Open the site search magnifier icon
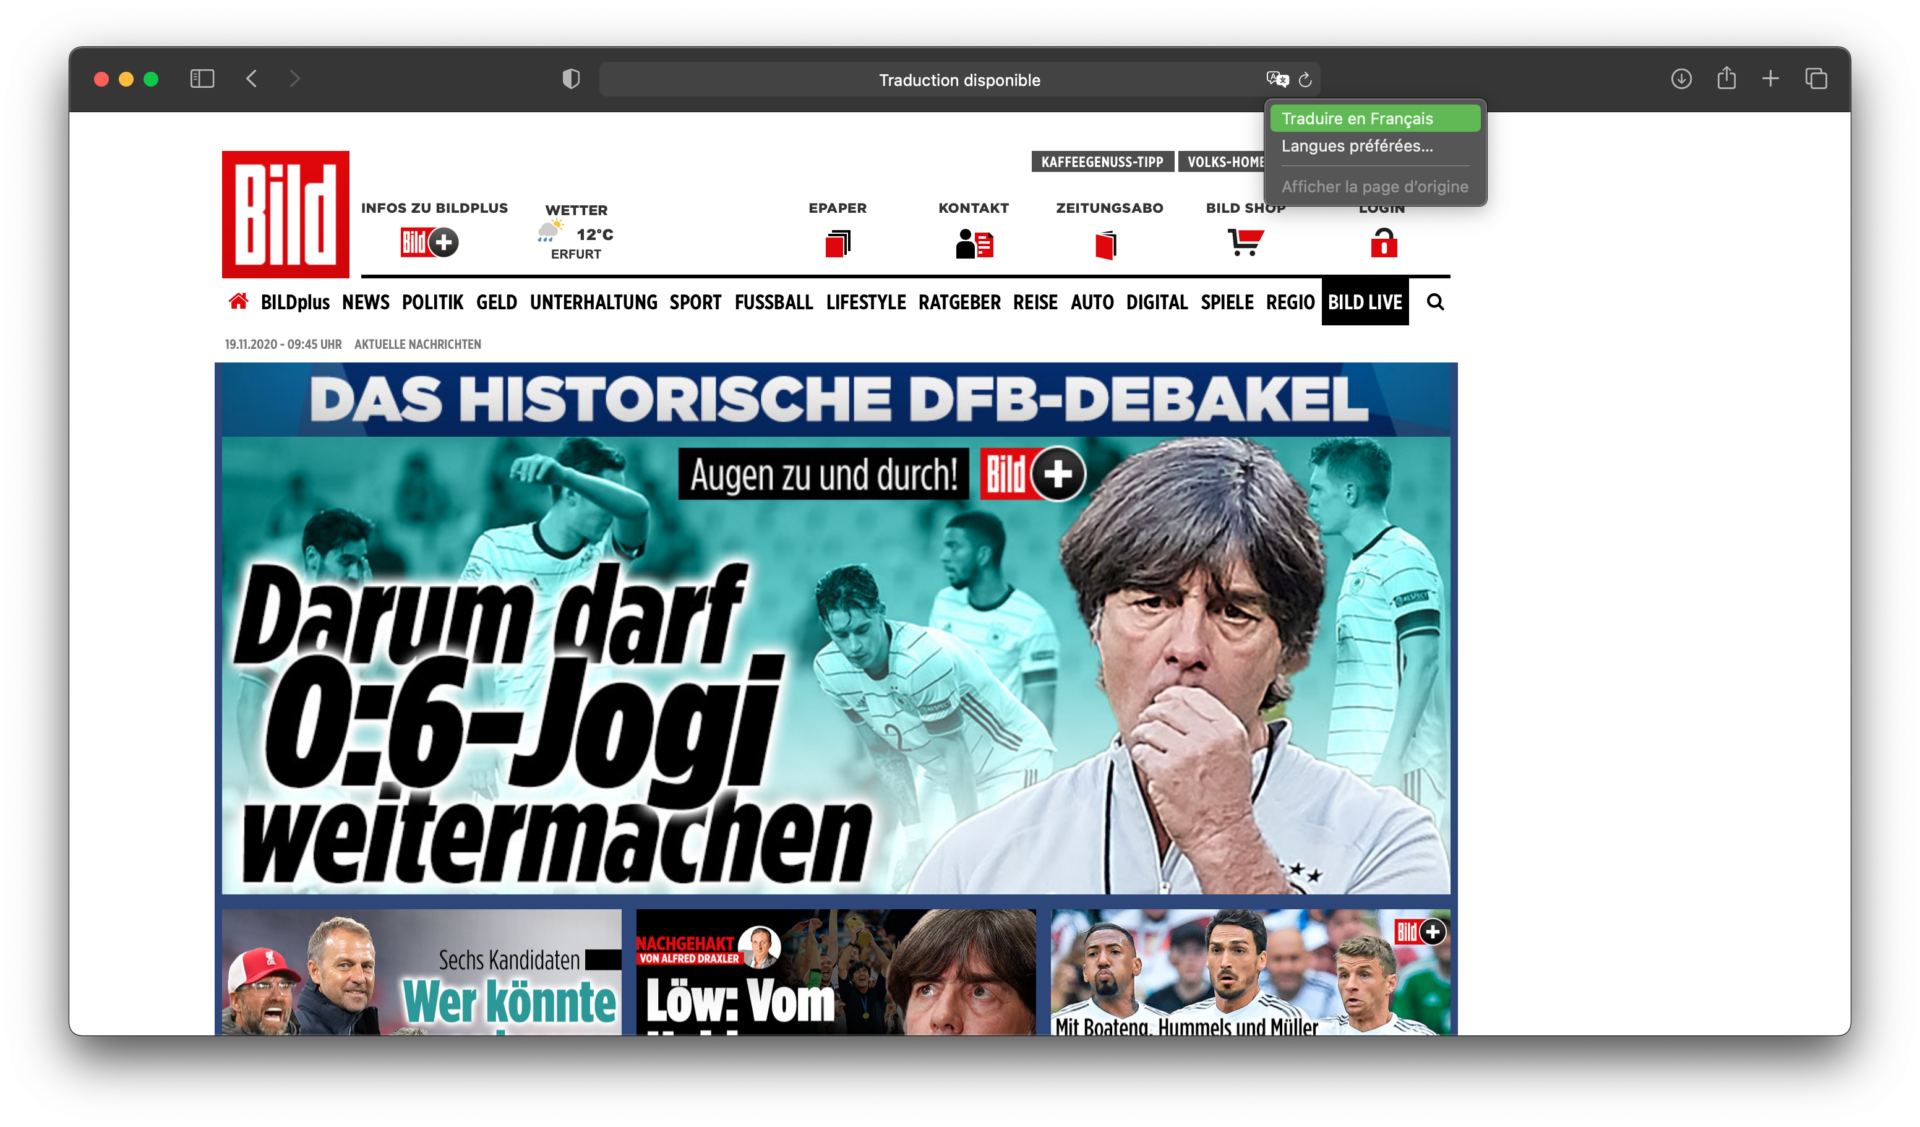 pos(1435,302)
